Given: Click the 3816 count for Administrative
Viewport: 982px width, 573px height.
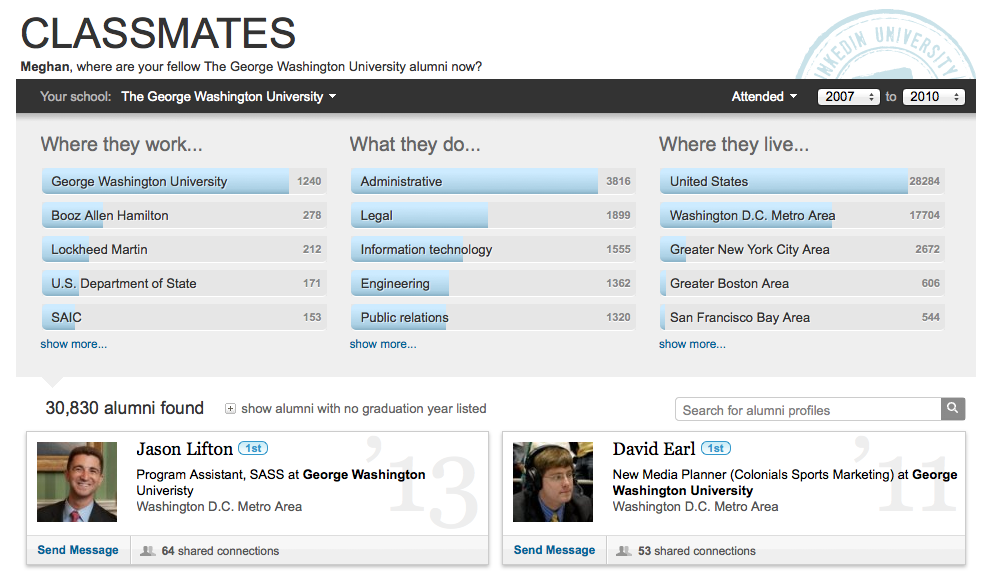Looking at the screenshot, I should 618,181.
